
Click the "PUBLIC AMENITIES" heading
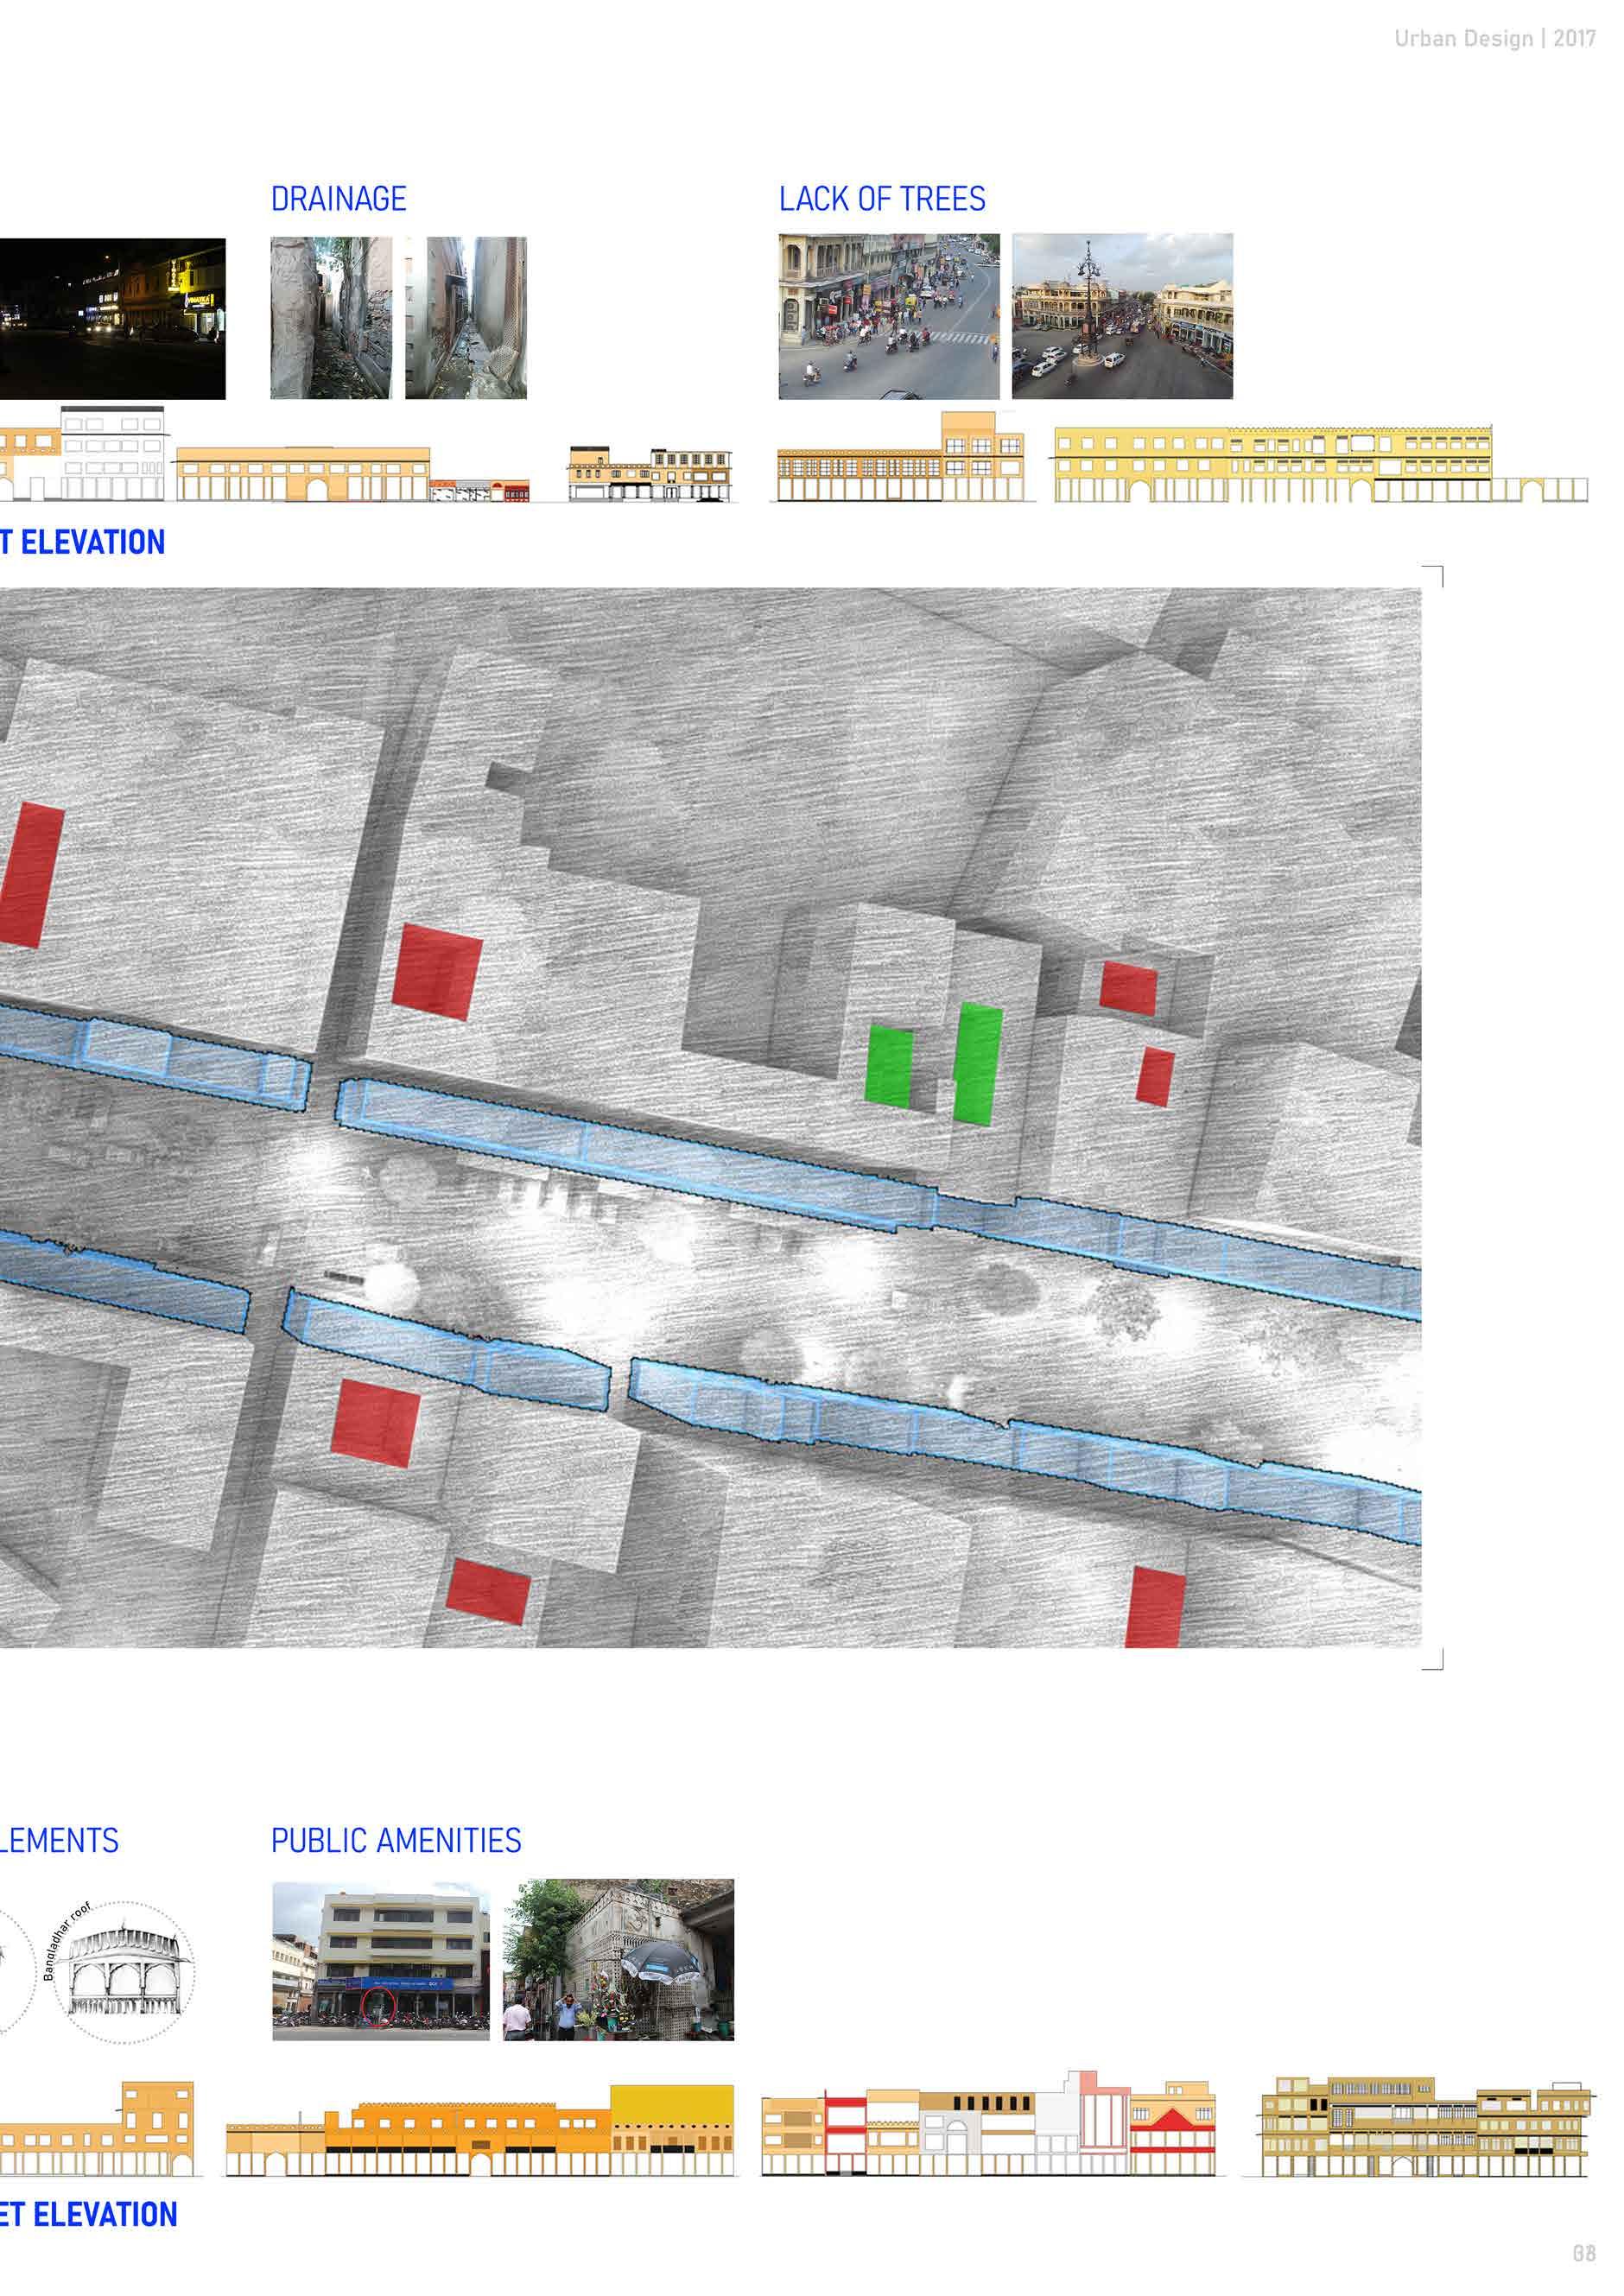click(x=396, y=1840)
